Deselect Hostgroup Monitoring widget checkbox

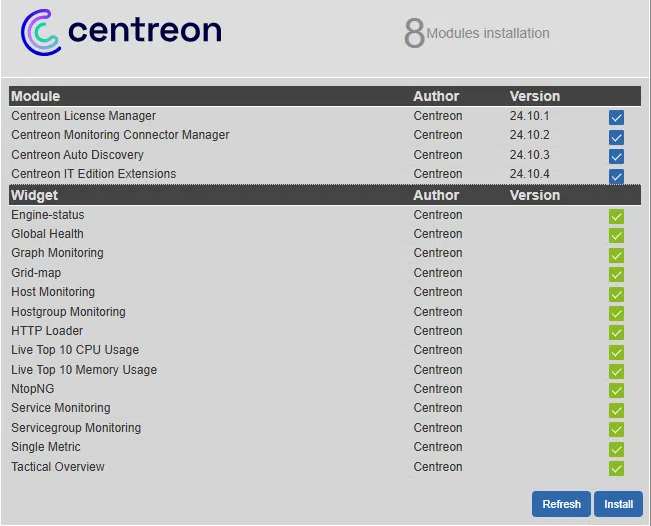coord(616,313)
